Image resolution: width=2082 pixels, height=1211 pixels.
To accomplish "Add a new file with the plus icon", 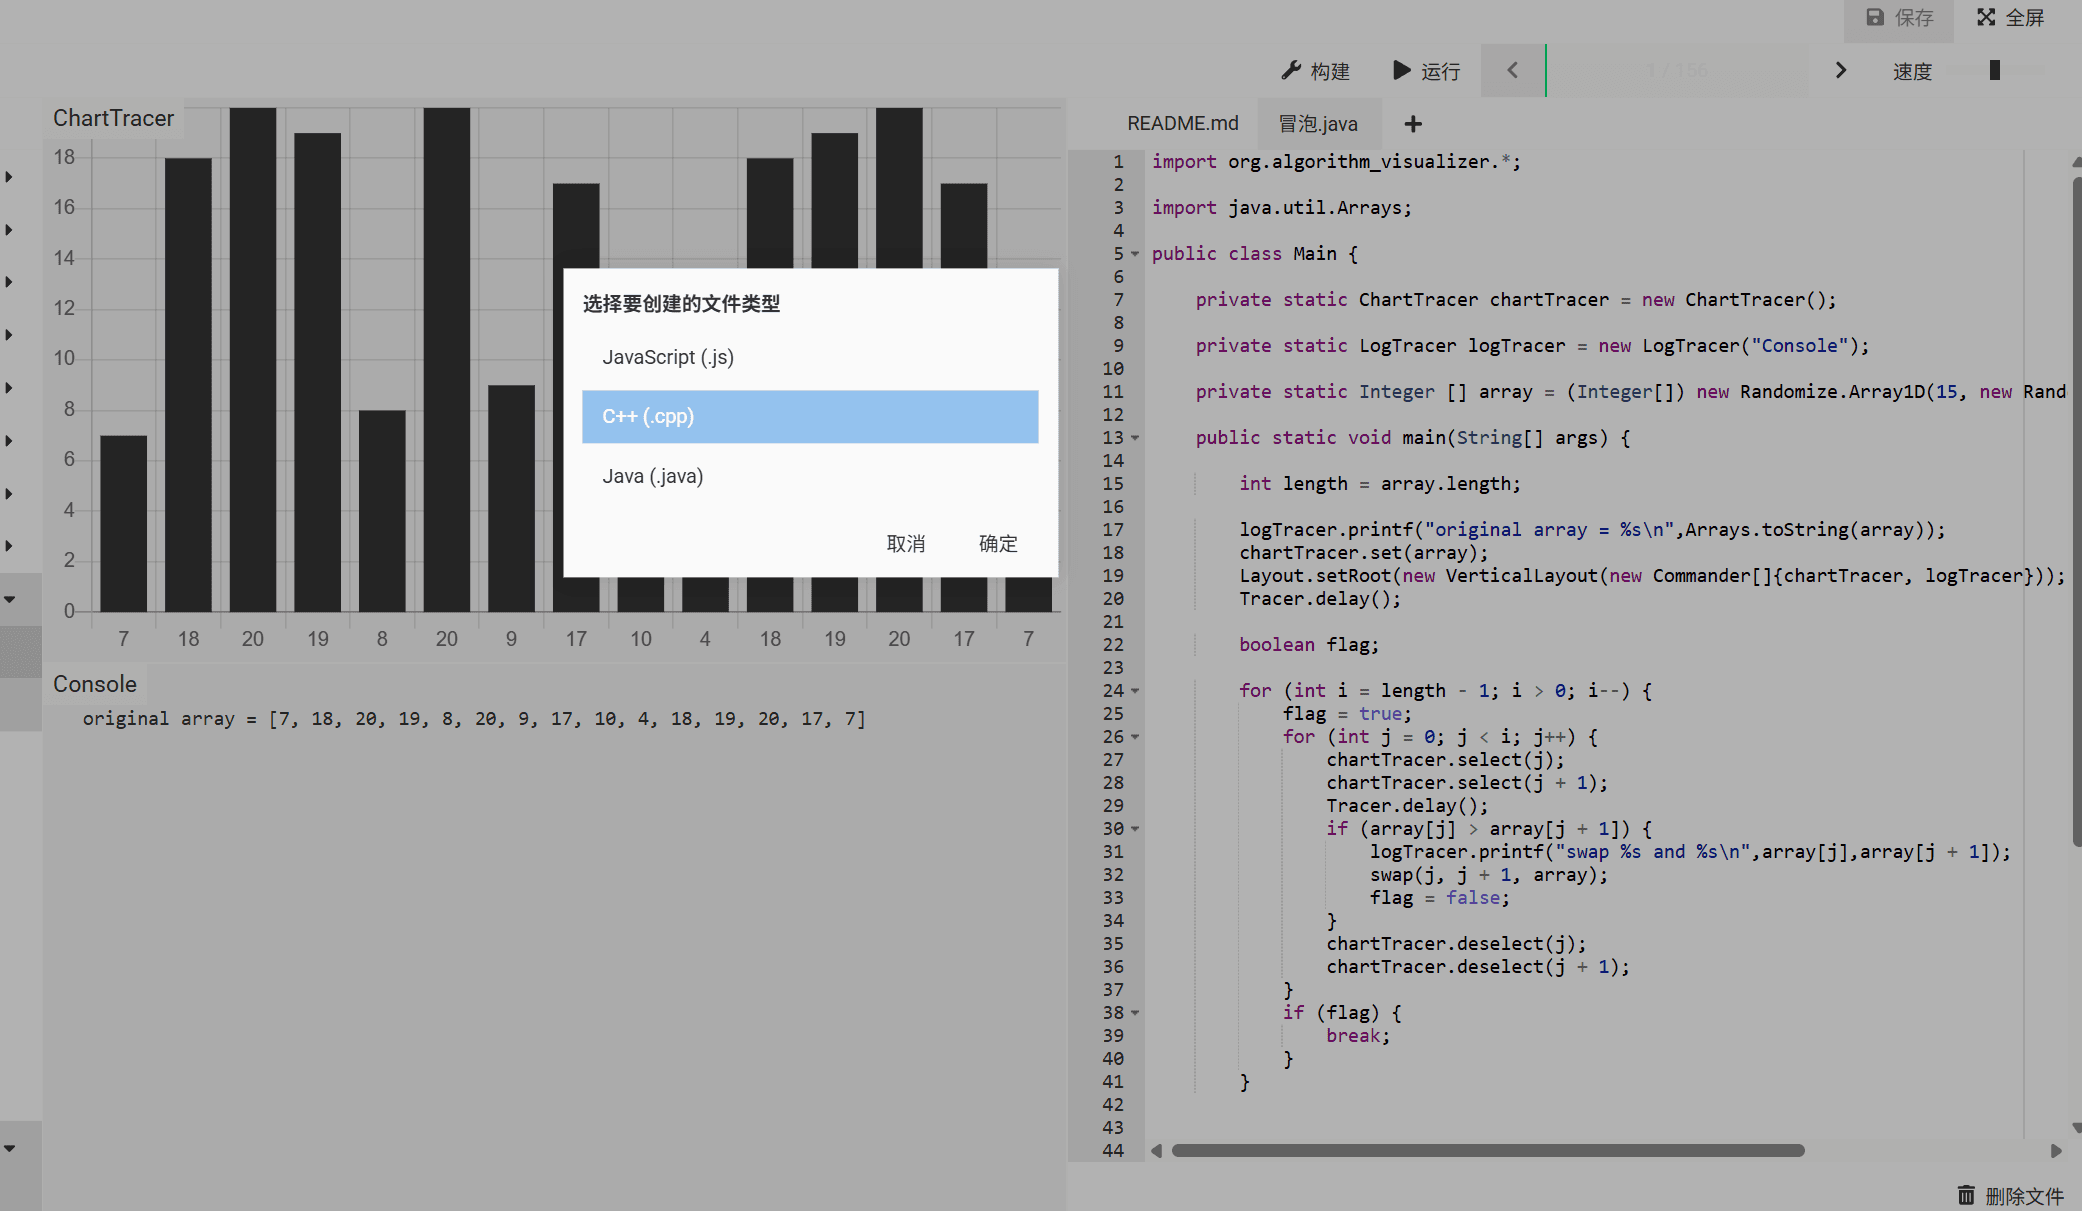I will click(x=1412, y=124).
